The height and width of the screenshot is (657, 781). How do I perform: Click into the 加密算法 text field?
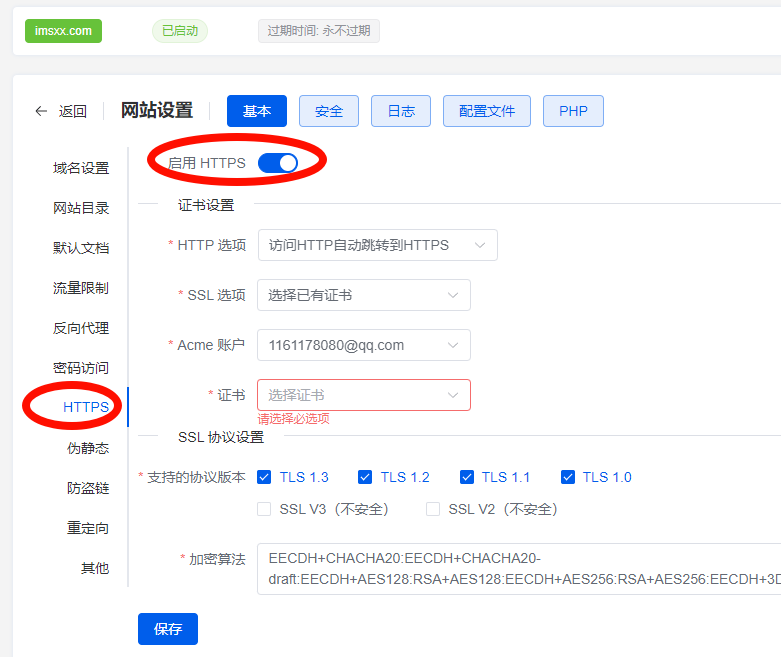tap(519, 569)
